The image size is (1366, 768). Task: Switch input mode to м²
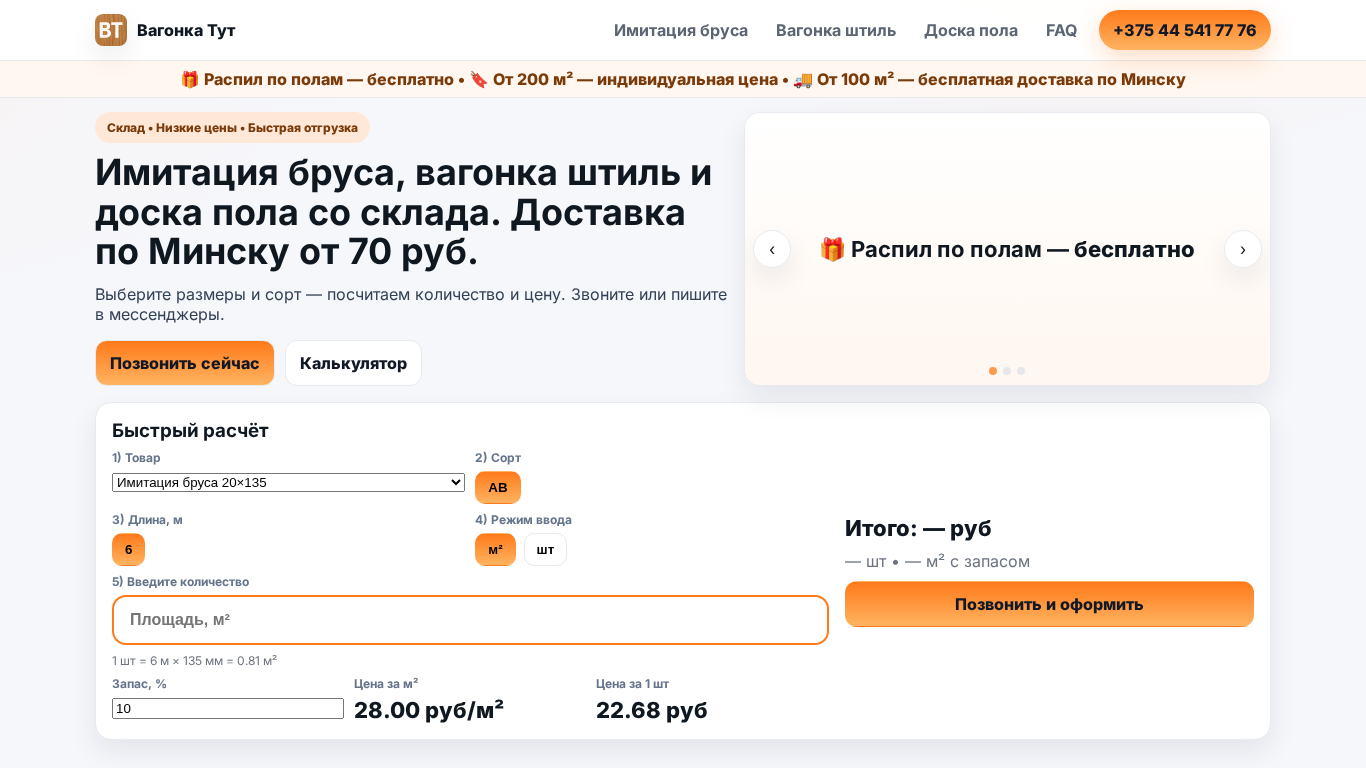point(495,550)
